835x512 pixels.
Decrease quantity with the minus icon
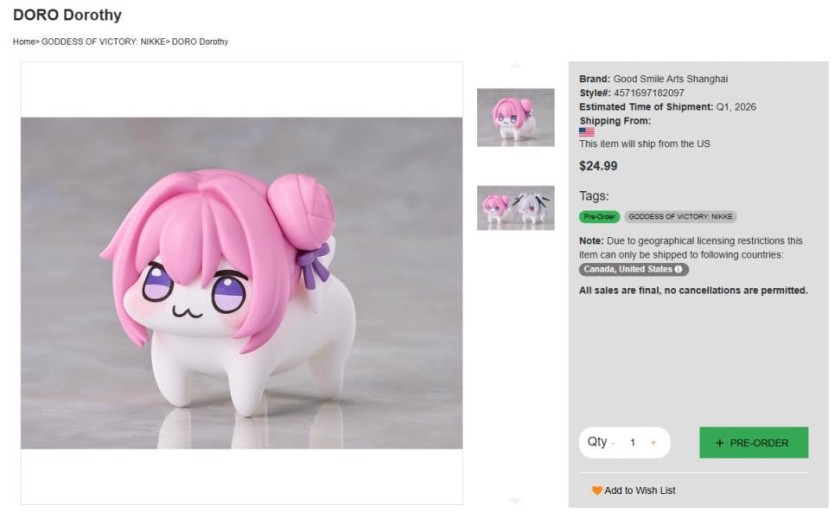coord(613,443)
